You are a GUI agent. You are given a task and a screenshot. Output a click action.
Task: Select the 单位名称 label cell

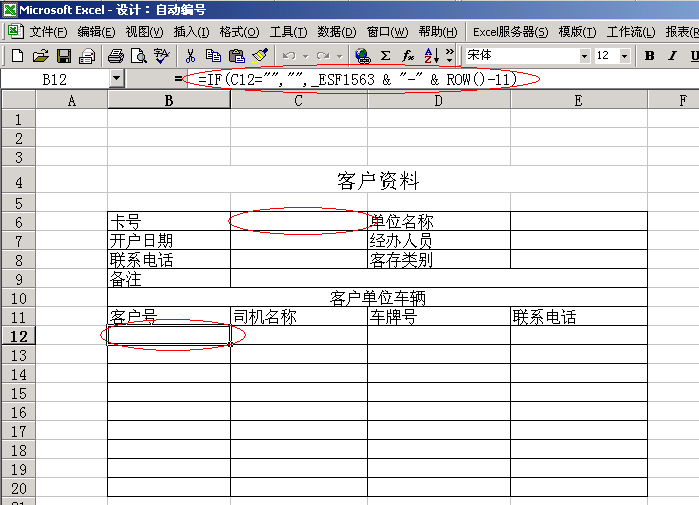tap(439, 222)
